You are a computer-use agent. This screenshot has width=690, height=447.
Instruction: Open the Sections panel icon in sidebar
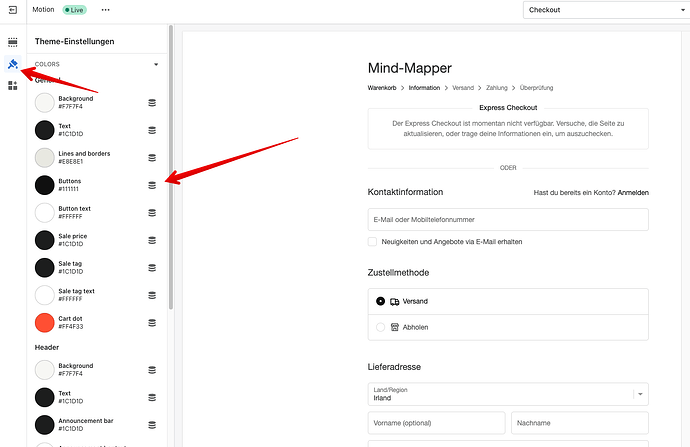click(x=13, y=42)
